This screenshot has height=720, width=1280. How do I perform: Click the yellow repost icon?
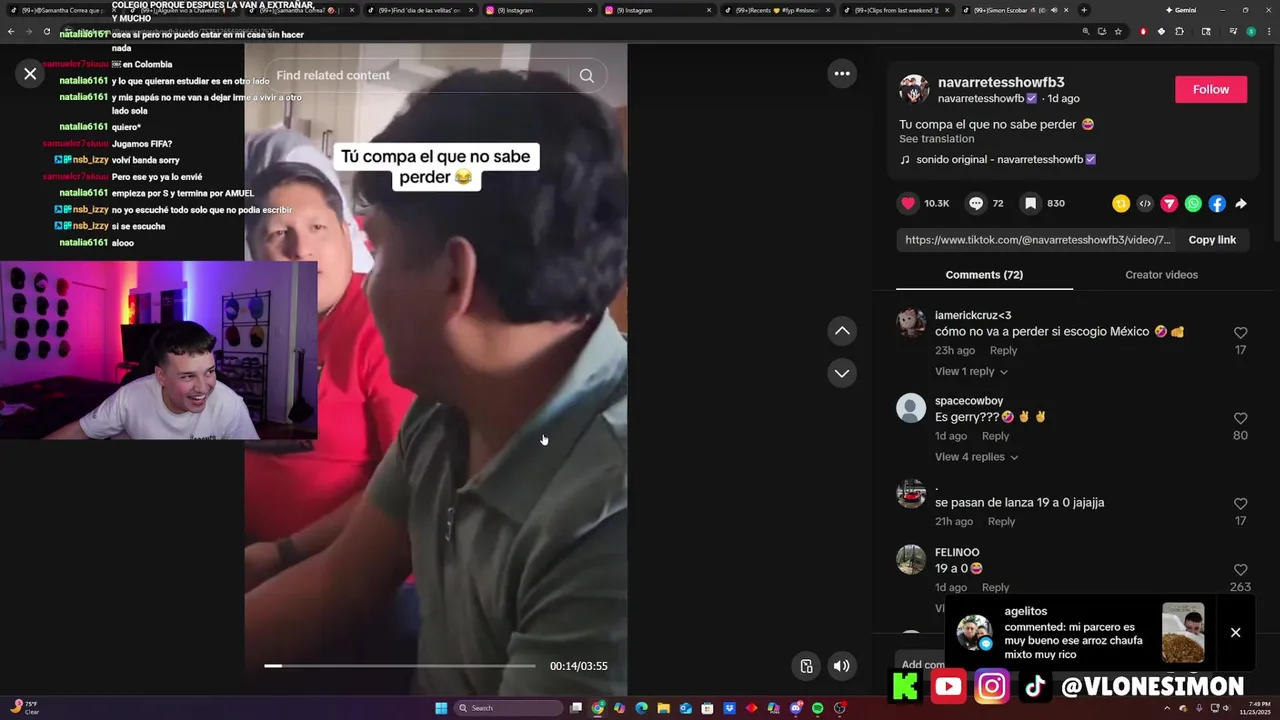[1121, 203]
